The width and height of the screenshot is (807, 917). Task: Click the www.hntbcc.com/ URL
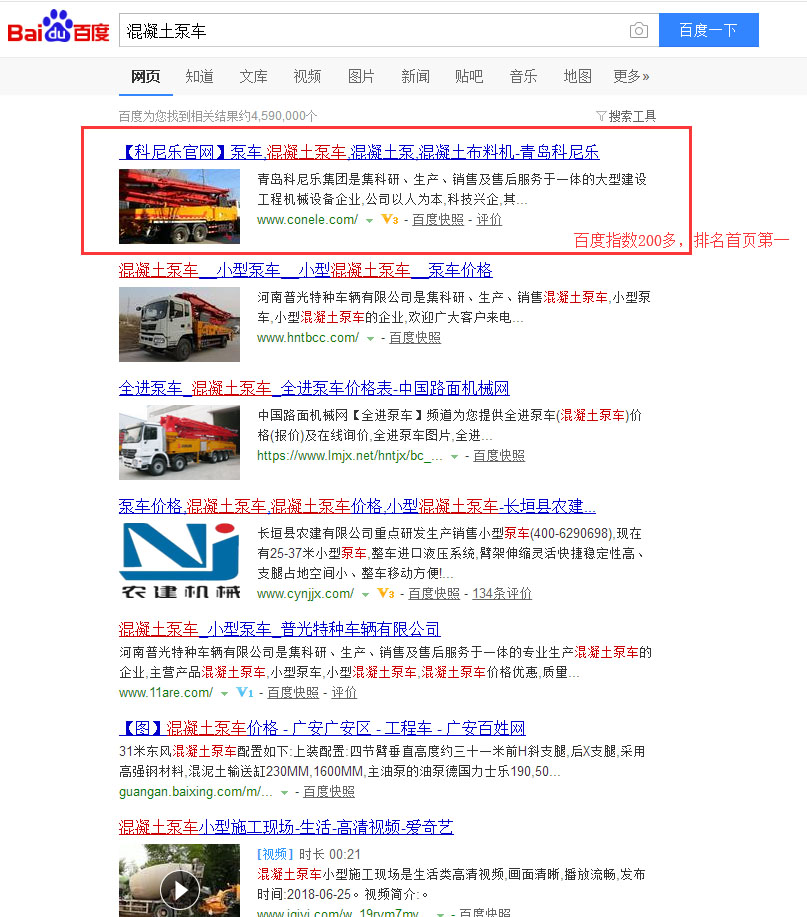(x=308, y=338)
